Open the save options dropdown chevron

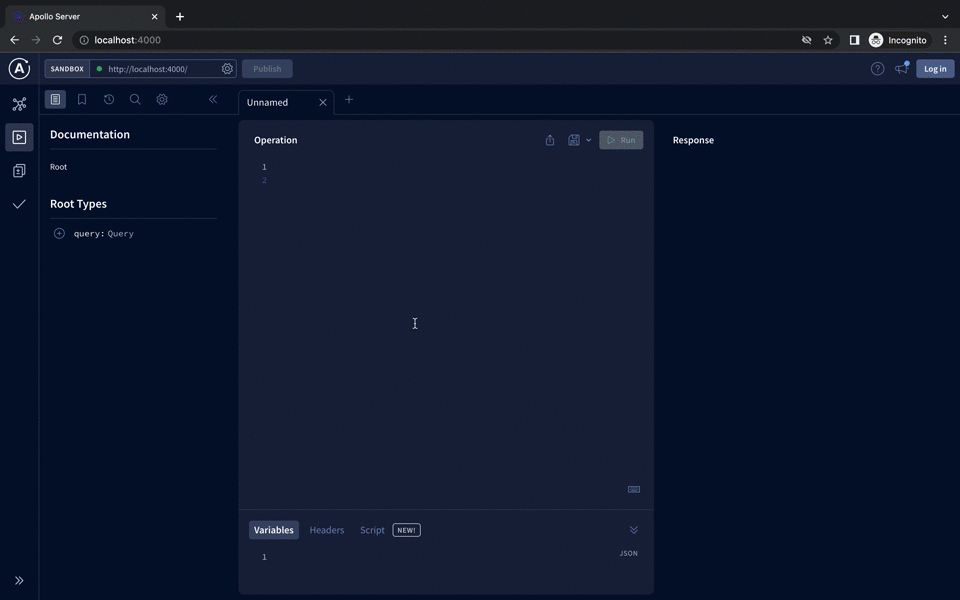[588, 140]
